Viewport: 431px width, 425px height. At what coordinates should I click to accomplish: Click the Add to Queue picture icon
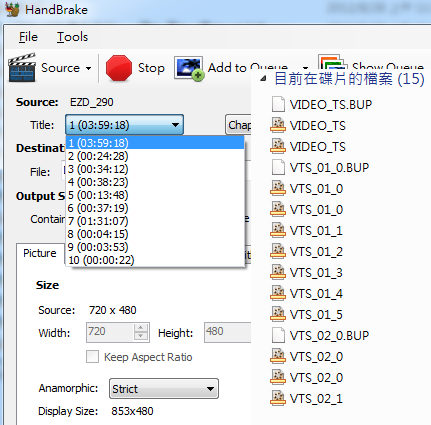pyautogui.click(x=189, y=69)
